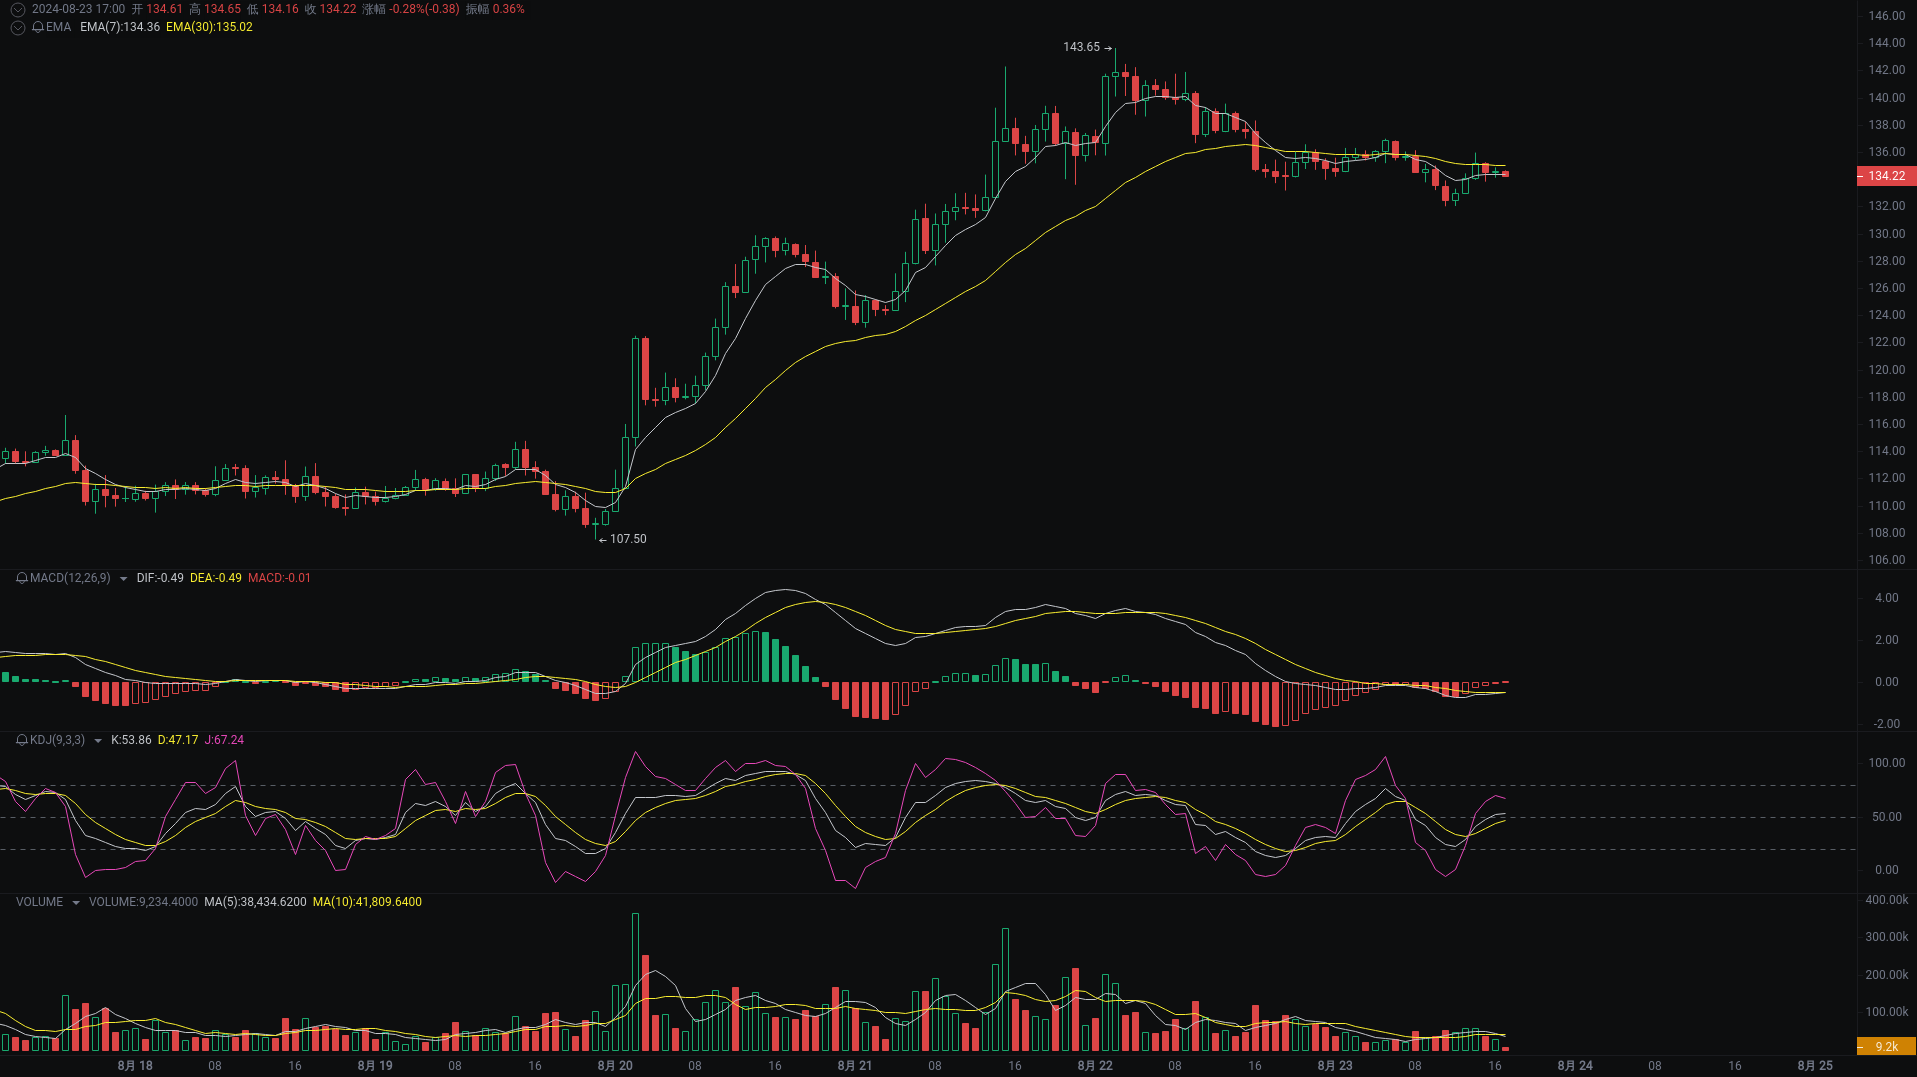The height and width of the screenshot is (1077, 1917).
Task: Select the 8月22 date on the time axis
Action: [x=1093, y=1065]
